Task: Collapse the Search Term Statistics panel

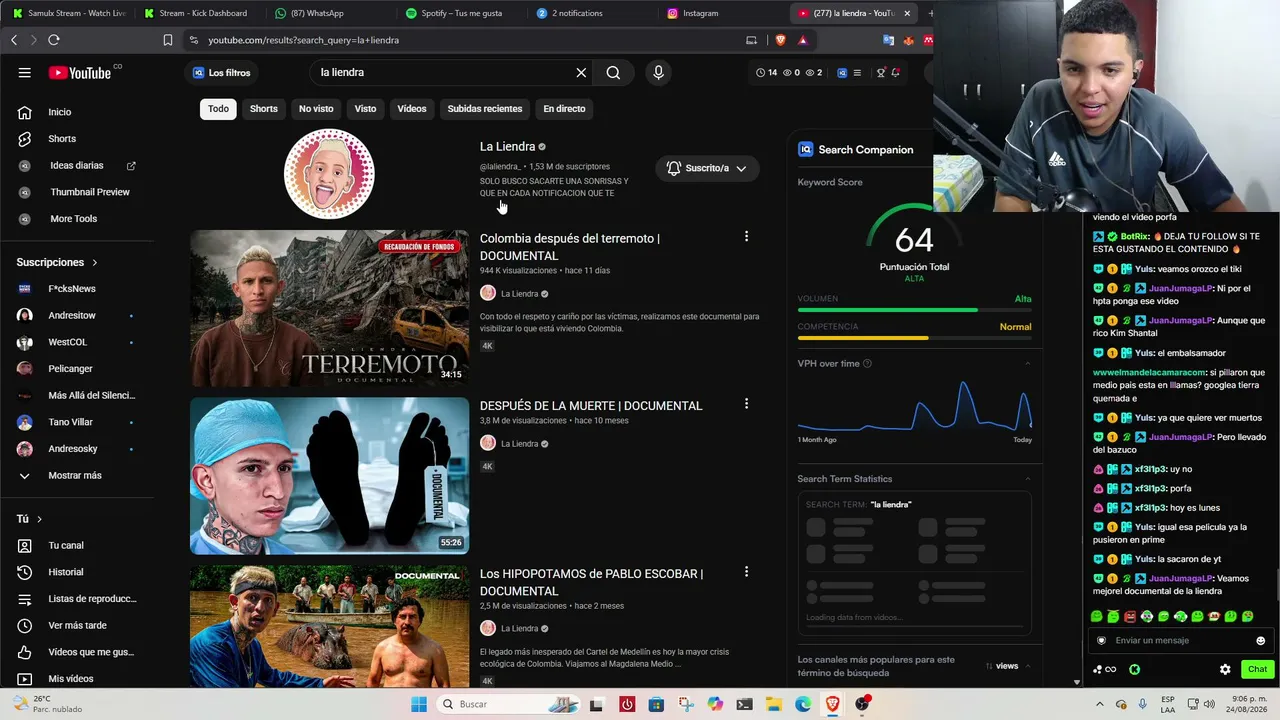Action: click(x=1027, y=479)
